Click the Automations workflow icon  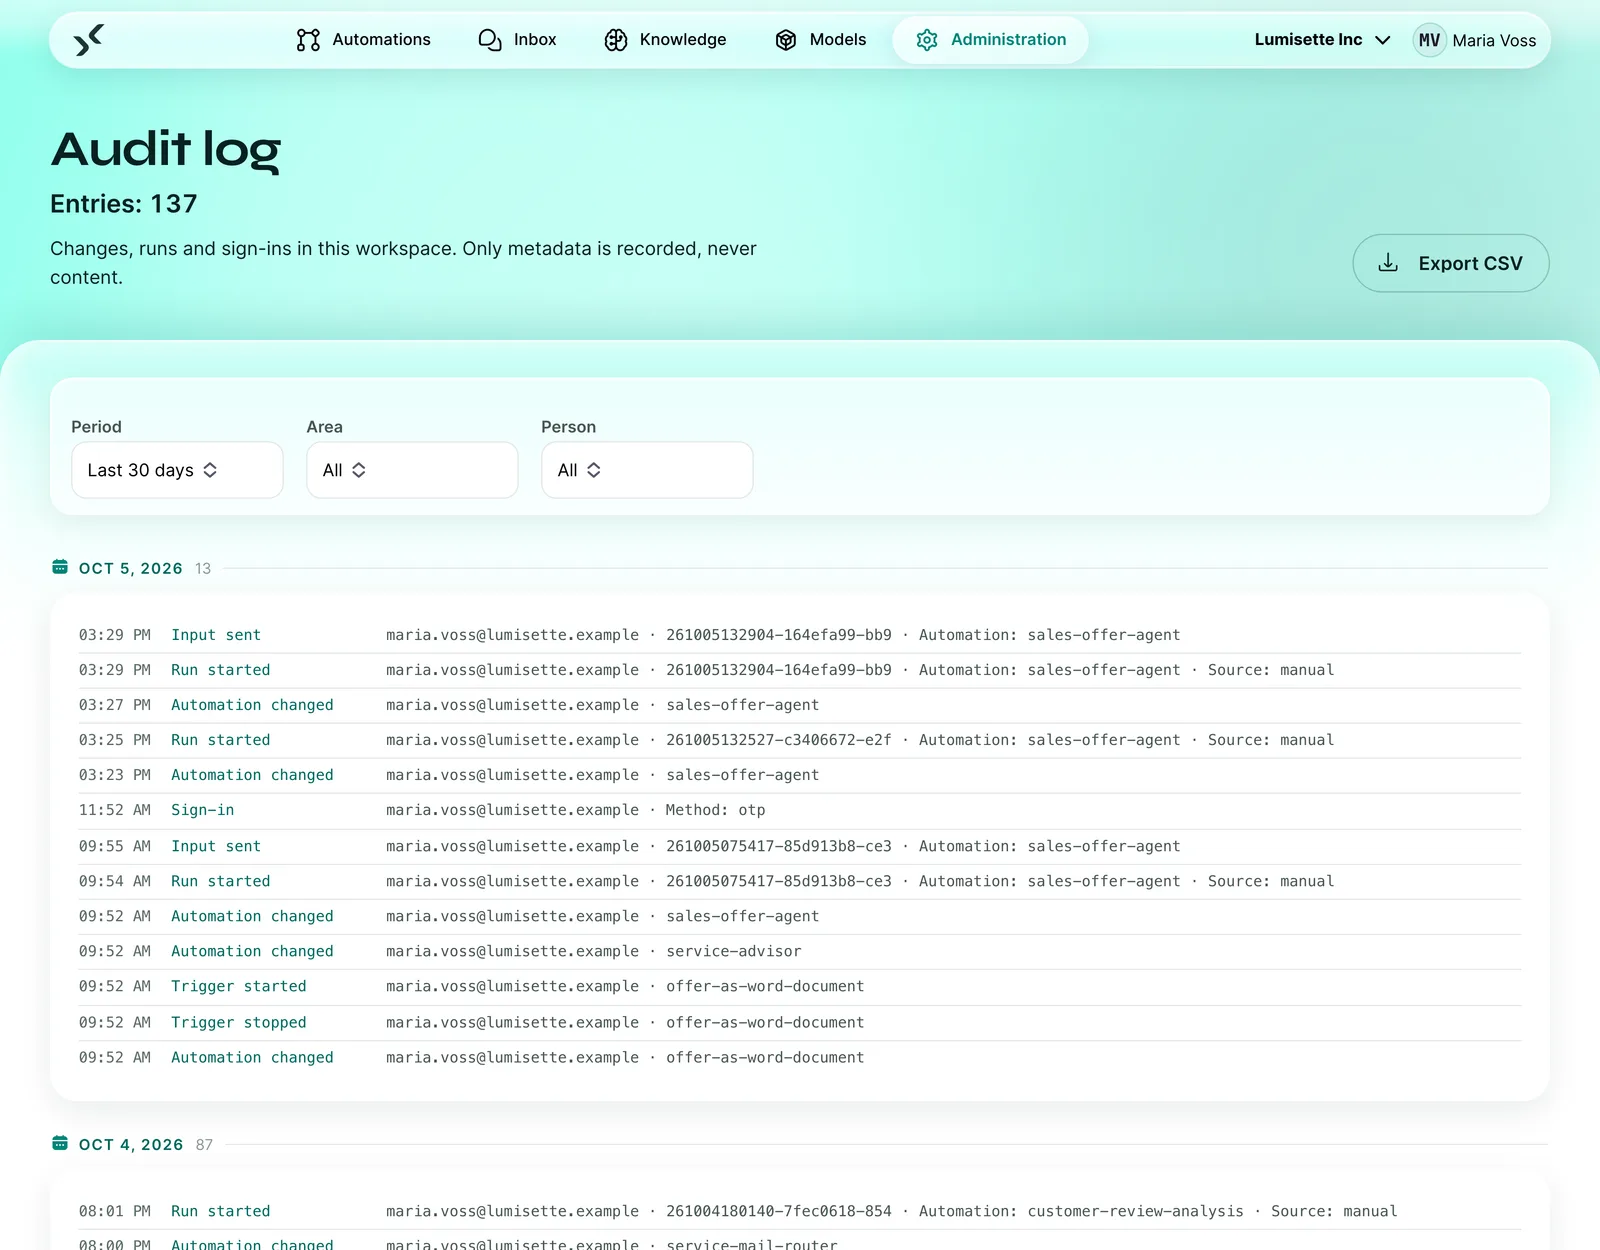click(308, 40)
